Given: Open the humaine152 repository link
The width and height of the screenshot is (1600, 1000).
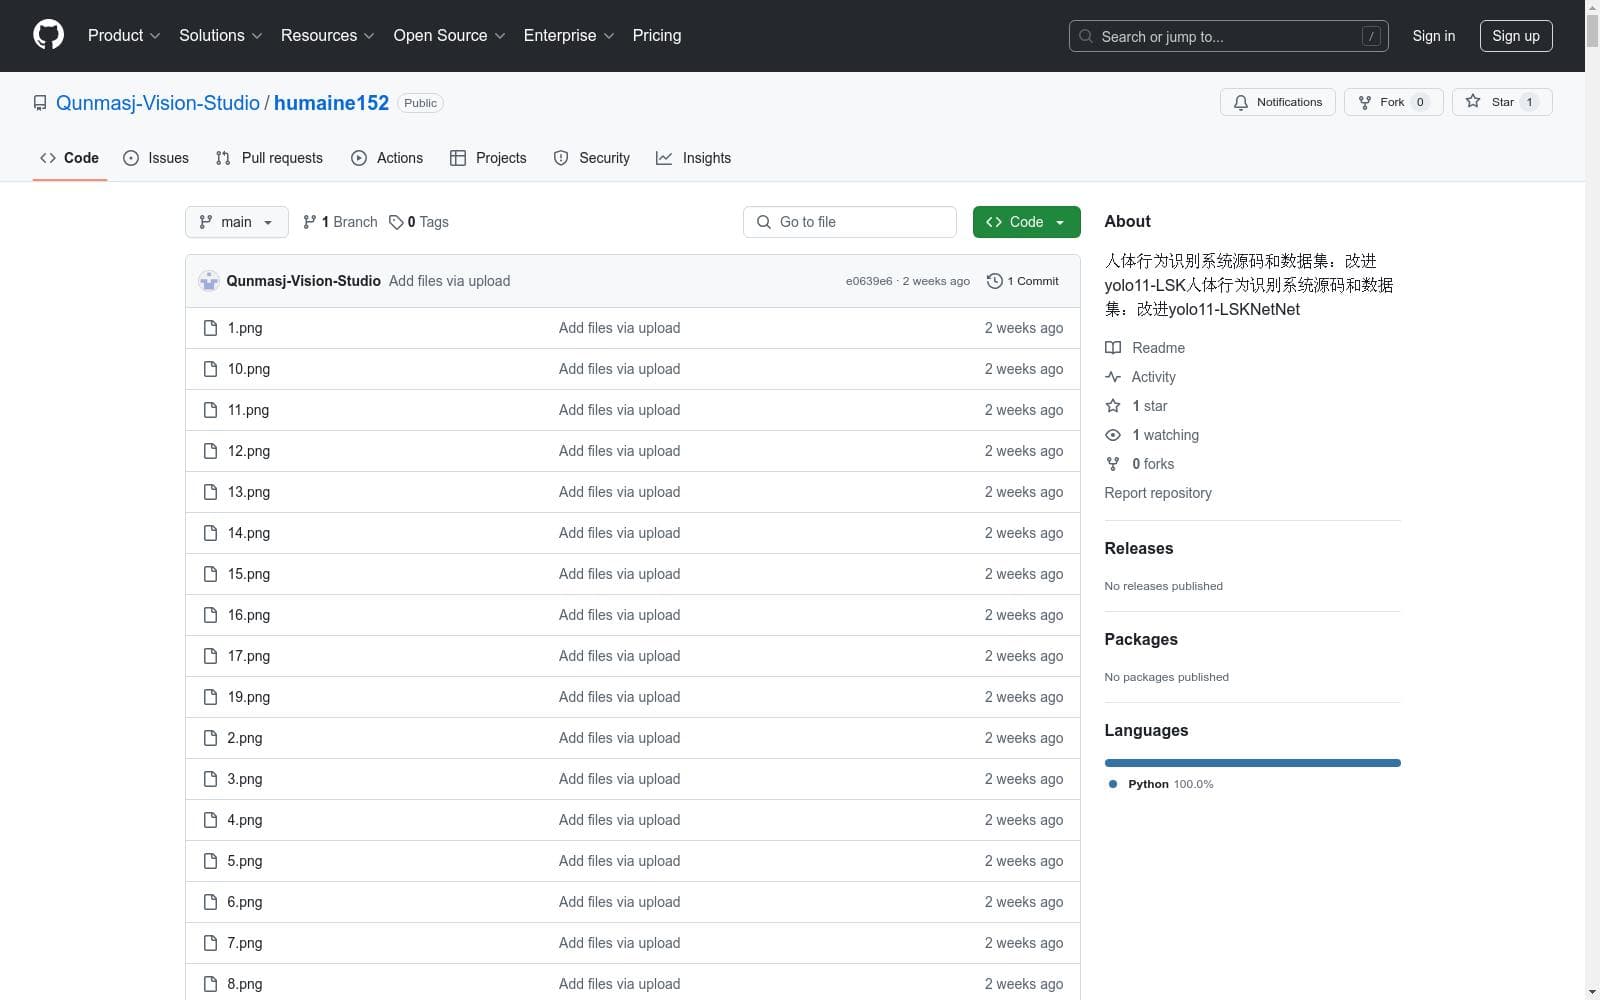Looking at the screenshot, I should tap(331, 103).
